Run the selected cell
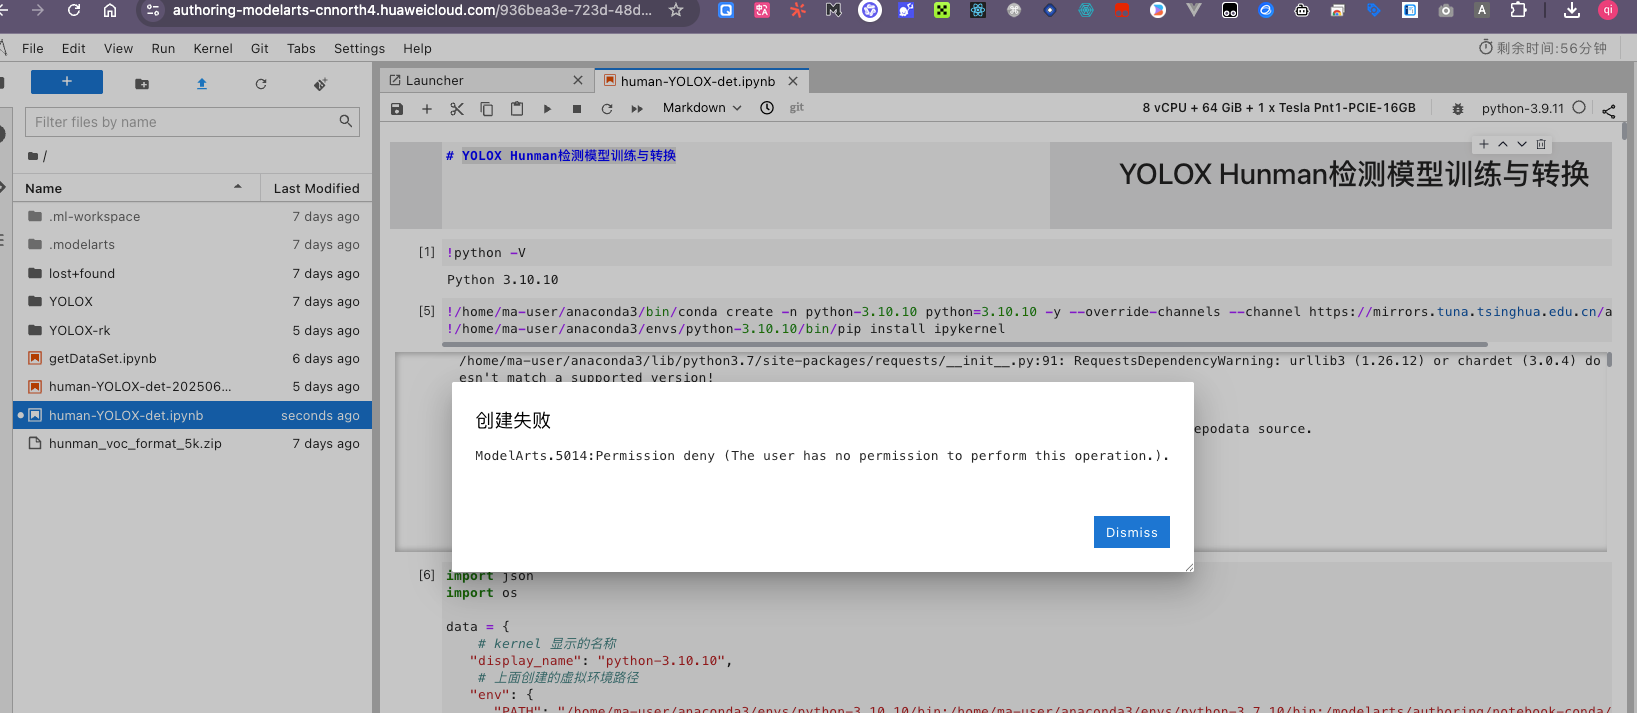 [547, 108]
